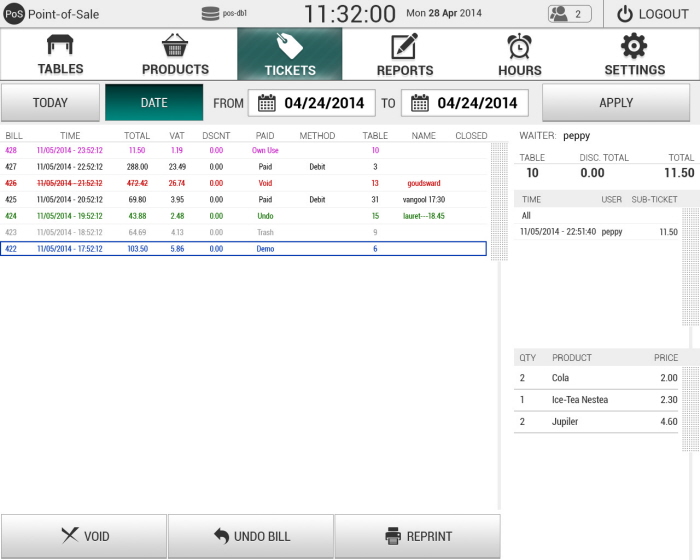
Task: Undo the selected bill
Action: pyautogui.click(x=251, y=536)
